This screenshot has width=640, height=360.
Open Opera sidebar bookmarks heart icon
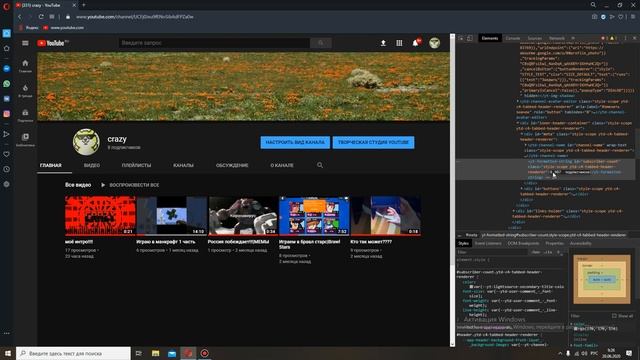7,154
